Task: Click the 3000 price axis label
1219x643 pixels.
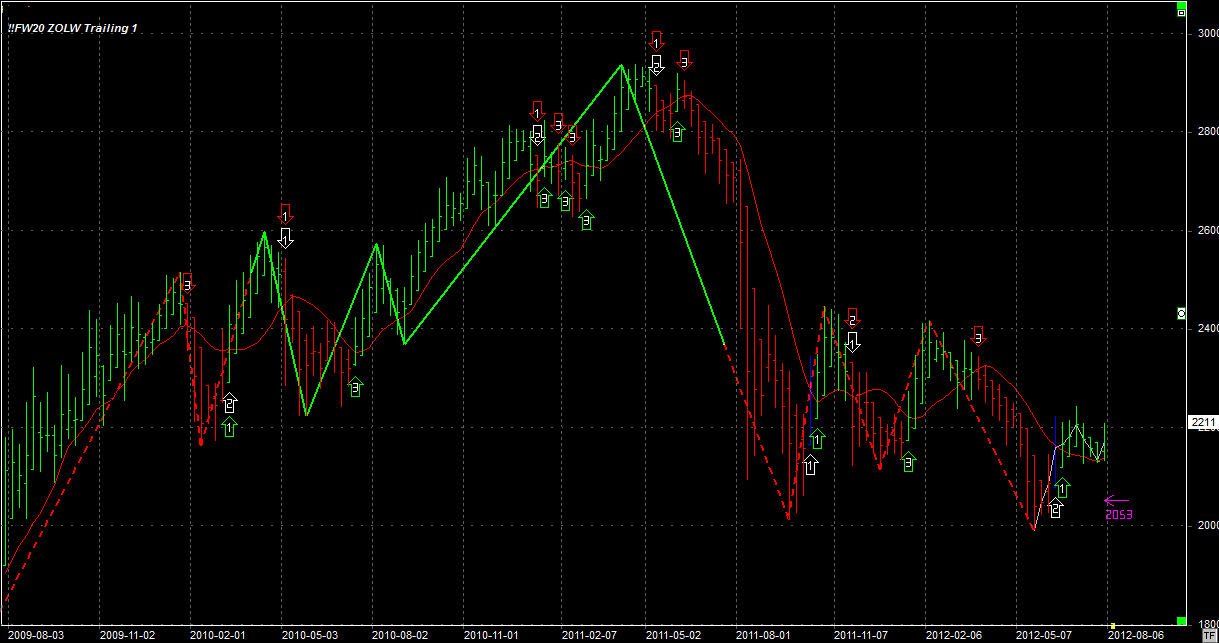Action: click(x=1204, y=34)
